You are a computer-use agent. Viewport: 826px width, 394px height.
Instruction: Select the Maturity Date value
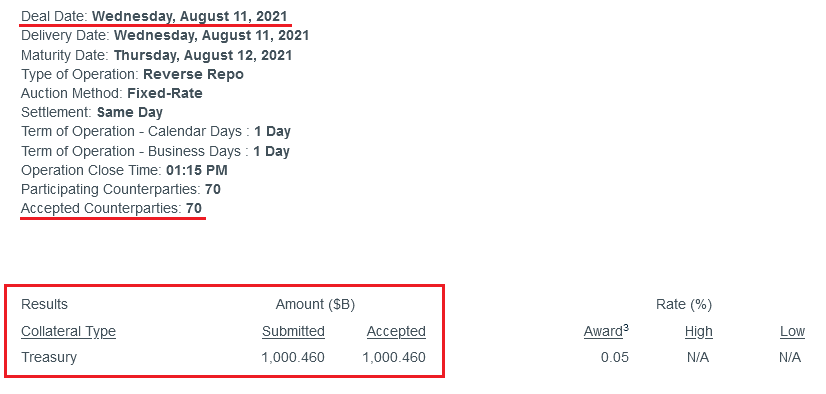pos(203,55)
